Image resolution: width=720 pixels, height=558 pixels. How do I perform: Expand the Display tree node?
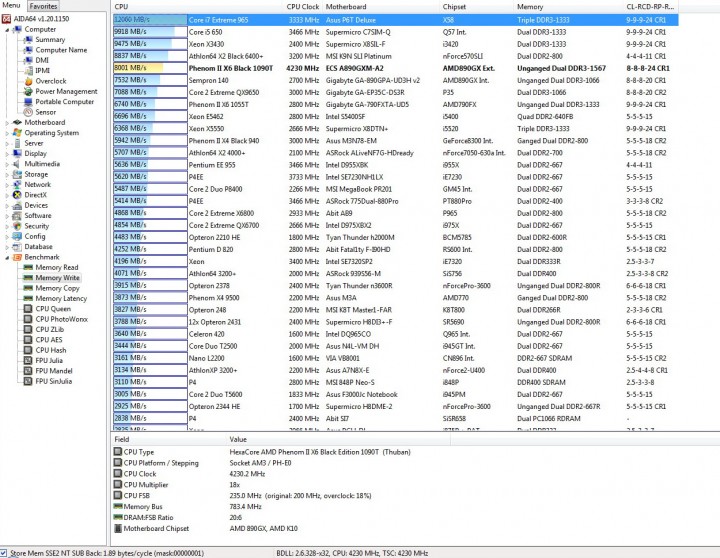pos(7,154)
